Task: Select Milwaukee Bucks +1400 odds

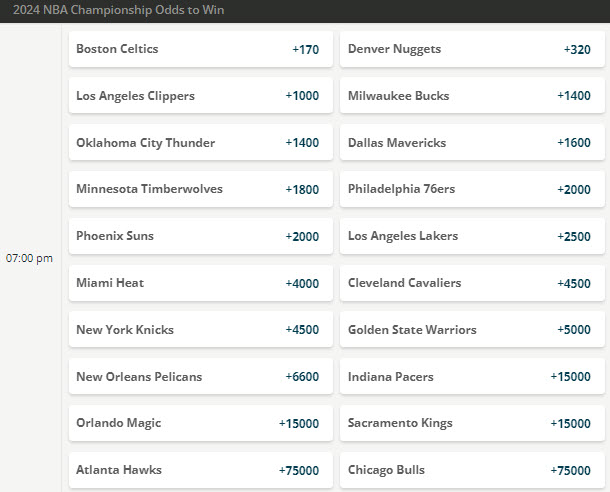Action: coord(472,96)
